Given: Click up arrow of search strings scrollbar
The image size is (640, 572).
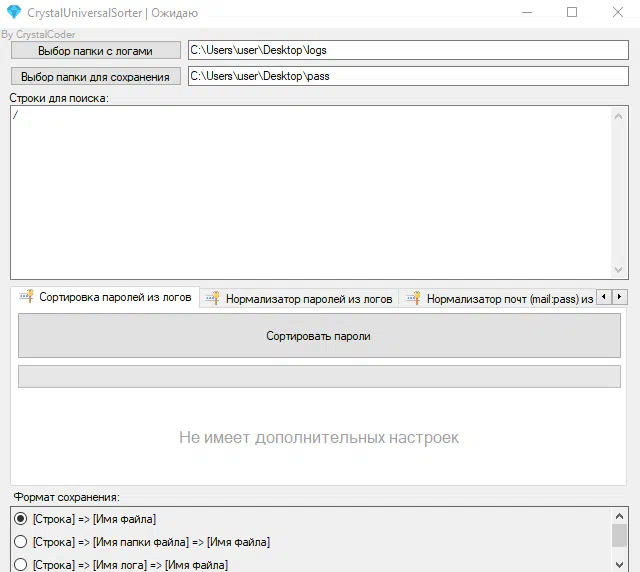Looking at the screenshot, I should (618, 116).
